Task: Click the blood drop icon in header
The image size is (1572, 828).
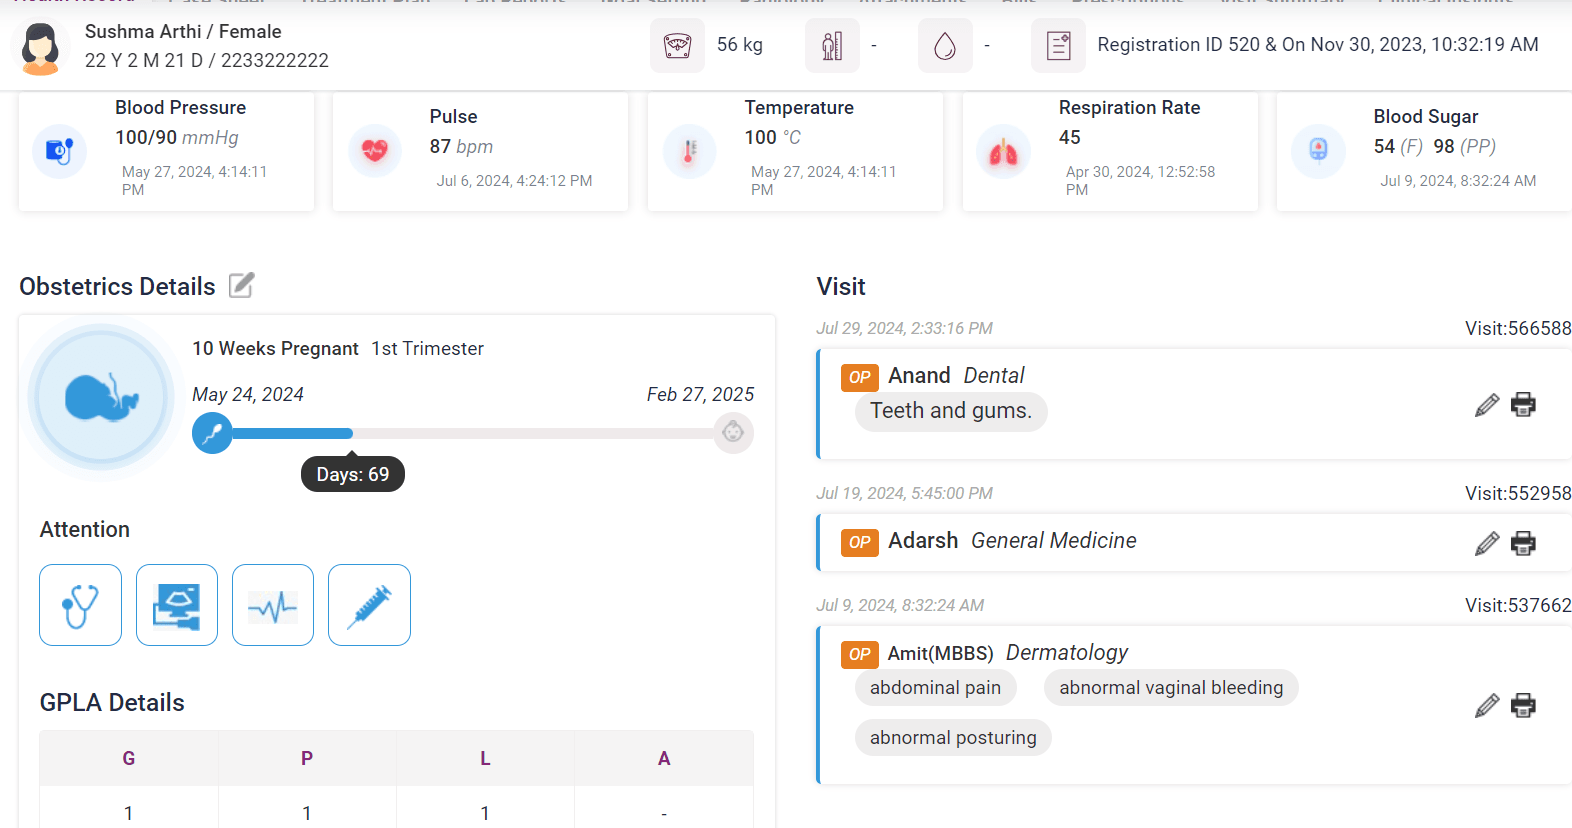Action: 945,46
